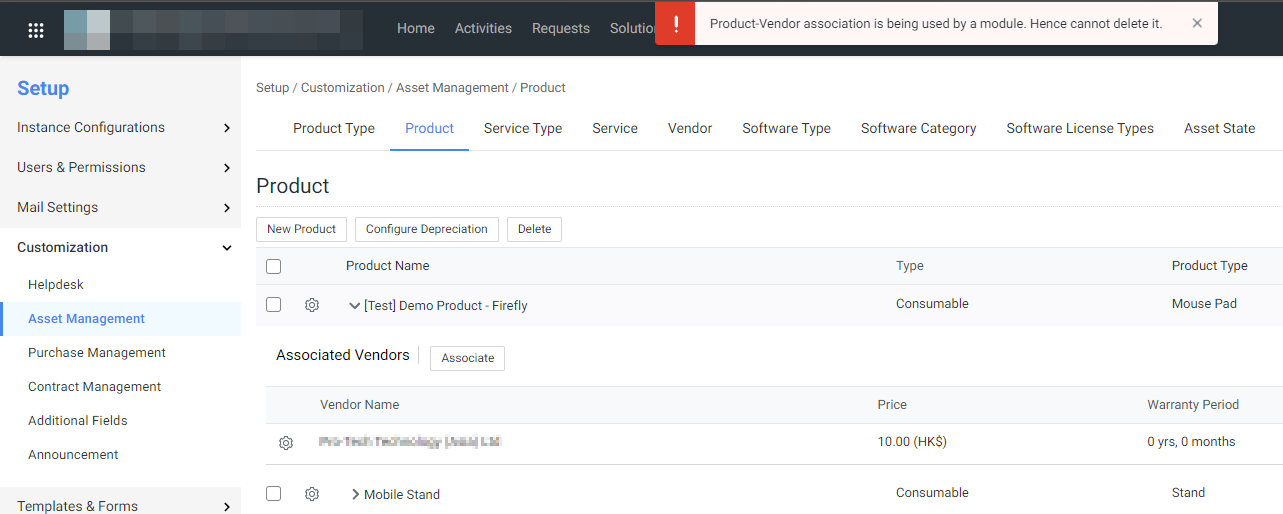Viewport: 1283px width, 514px height.
Task: Collapse the Demo Product - Firefly row
Action: 354,306
